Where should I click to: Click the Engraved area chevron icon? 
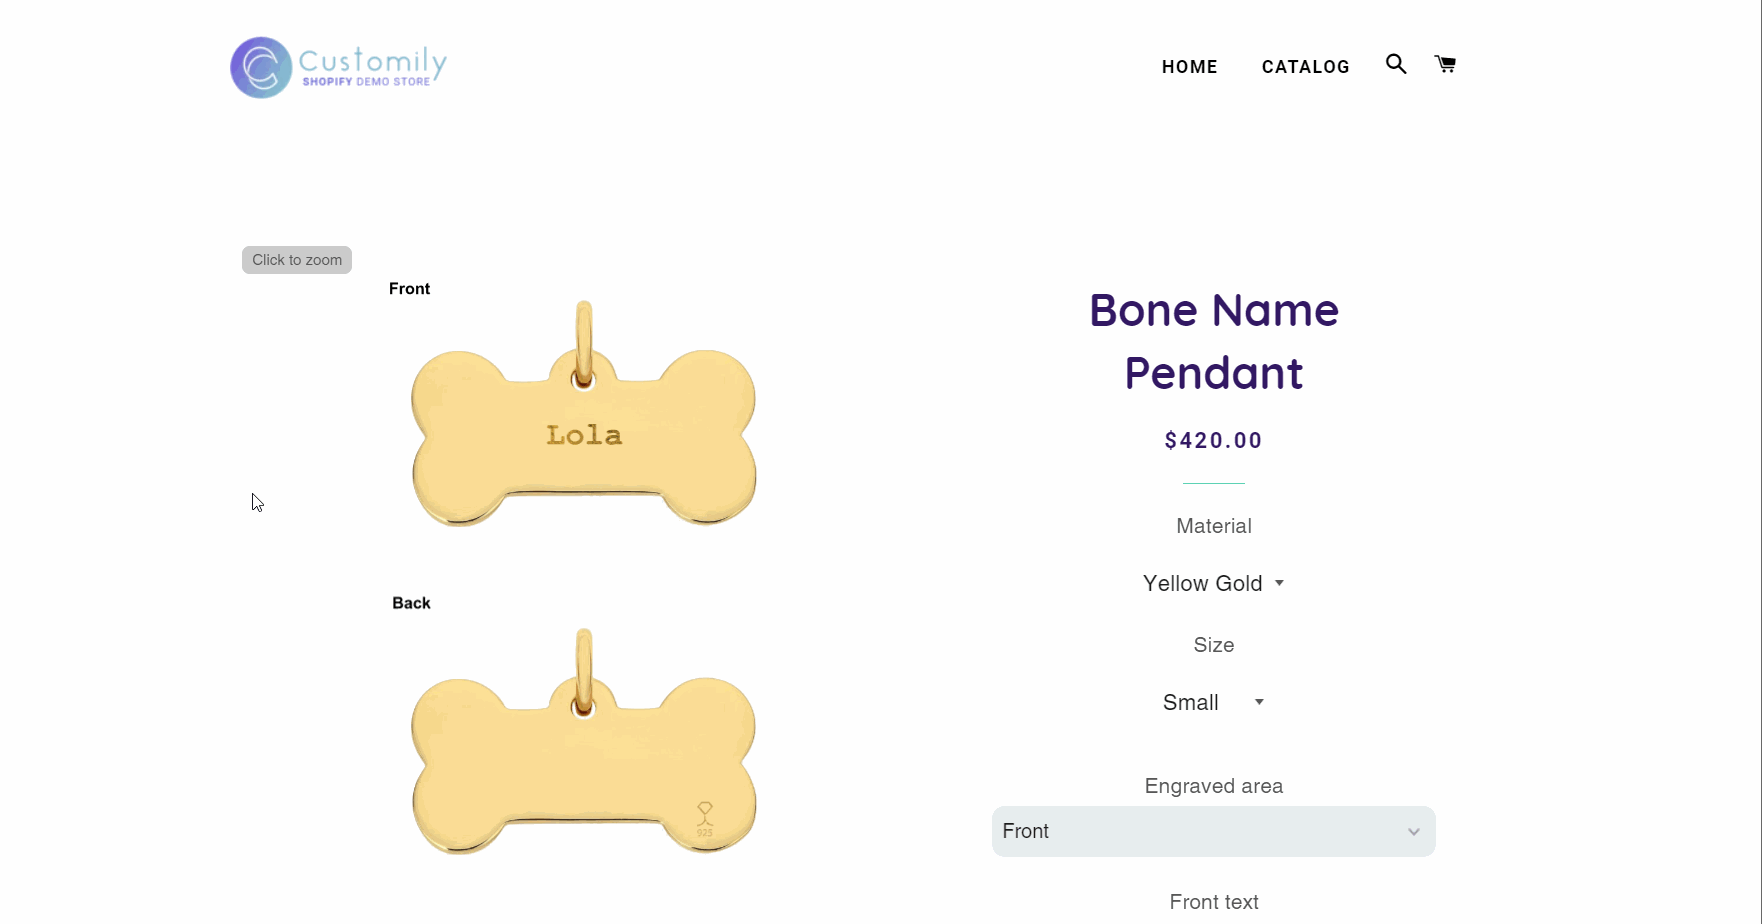(1413, 832)
